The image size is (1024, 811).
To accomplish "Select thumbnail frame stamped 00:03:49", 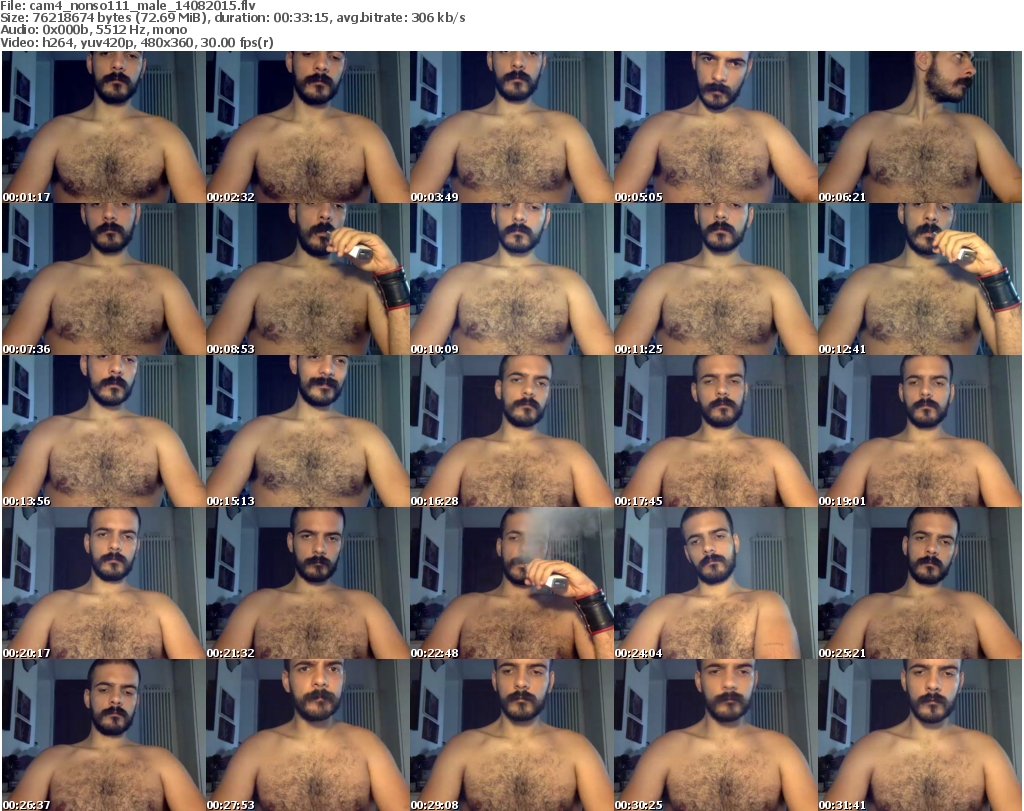I will tap(512, 127).
